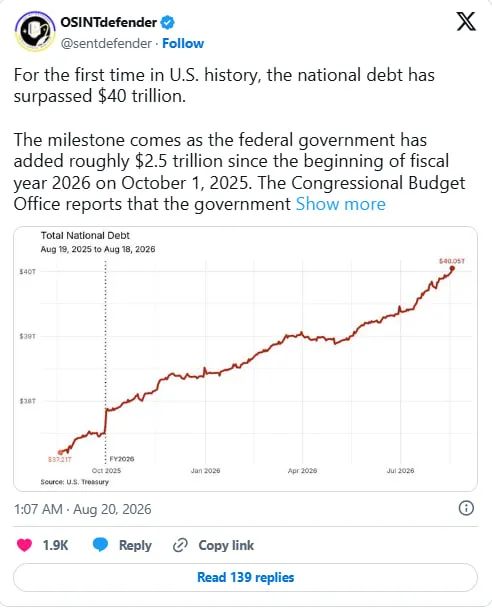The width and height of the screenshot is (492, 608).
Task: Follow the @sentdefender account
Action: pos(183,43)
